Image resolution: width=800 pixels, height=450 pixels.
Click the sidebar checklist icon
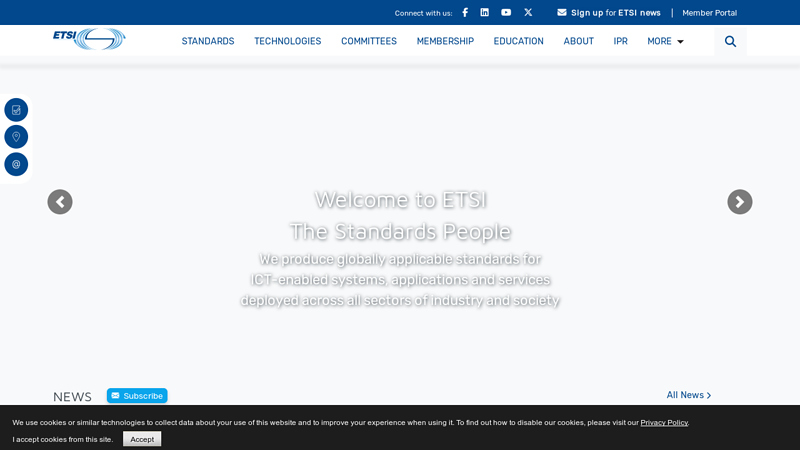[x=16, y=110]
